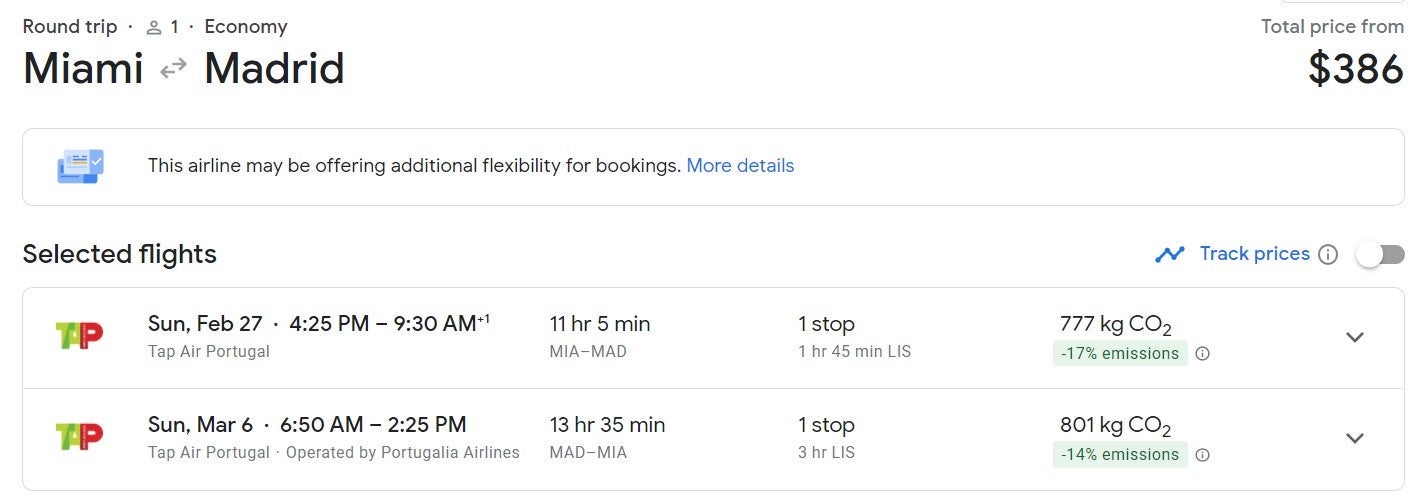Click the Track prices graph icon
The image size is (1428, 496).
tap(1169, 254)
